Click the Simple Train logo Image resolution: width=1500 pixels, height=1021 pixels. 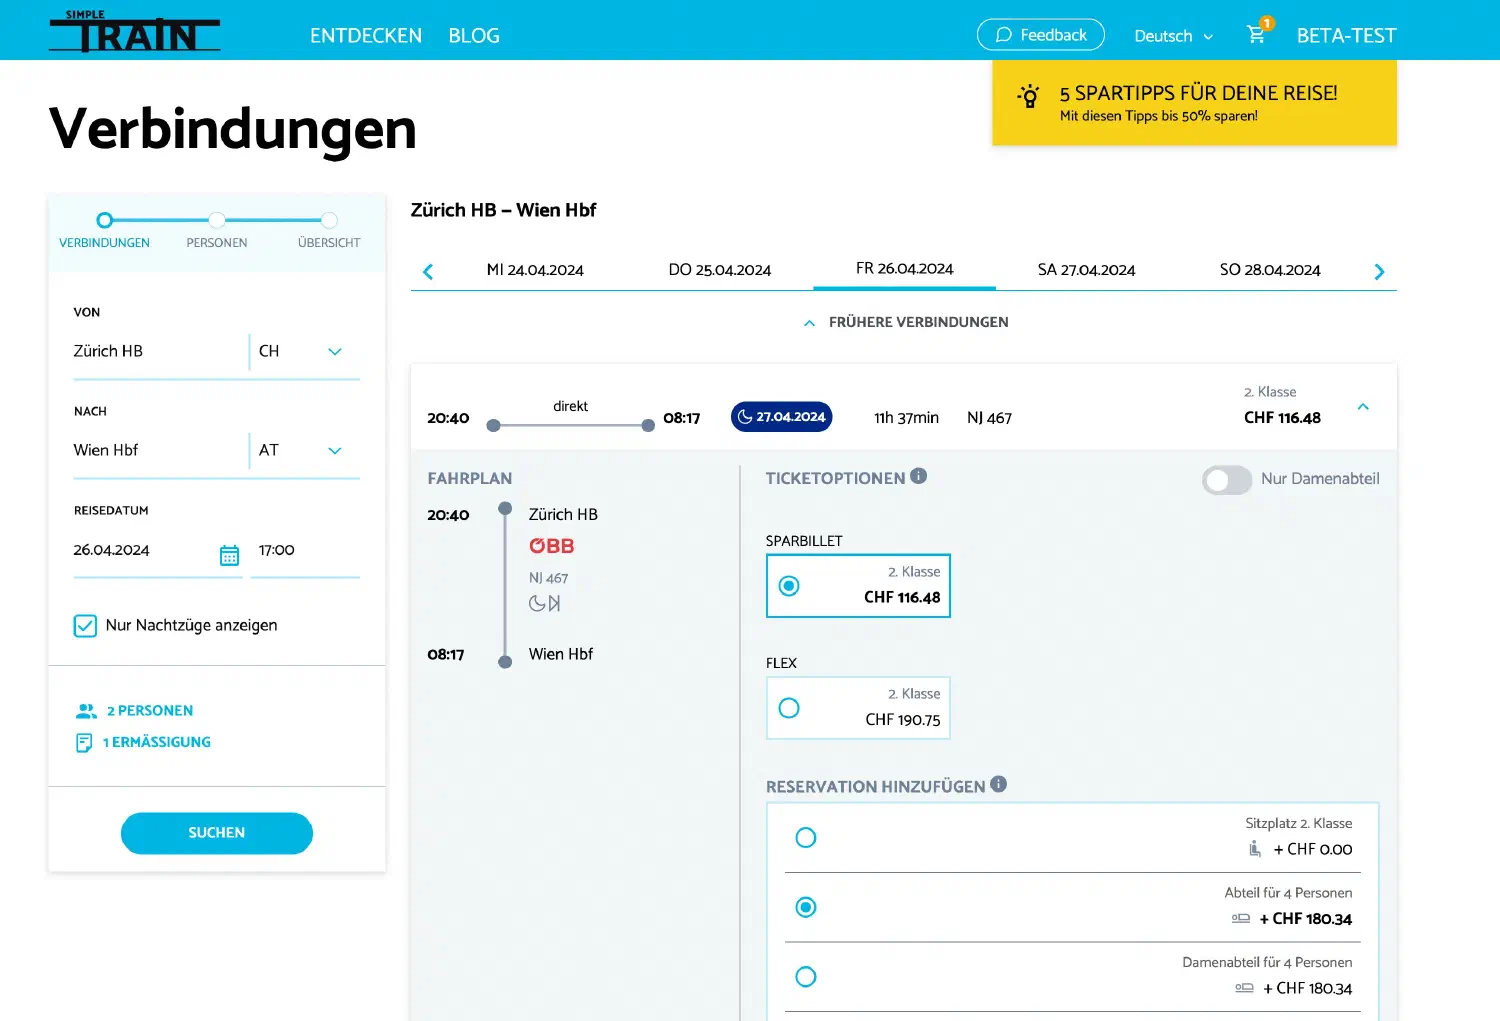(134, 31)
